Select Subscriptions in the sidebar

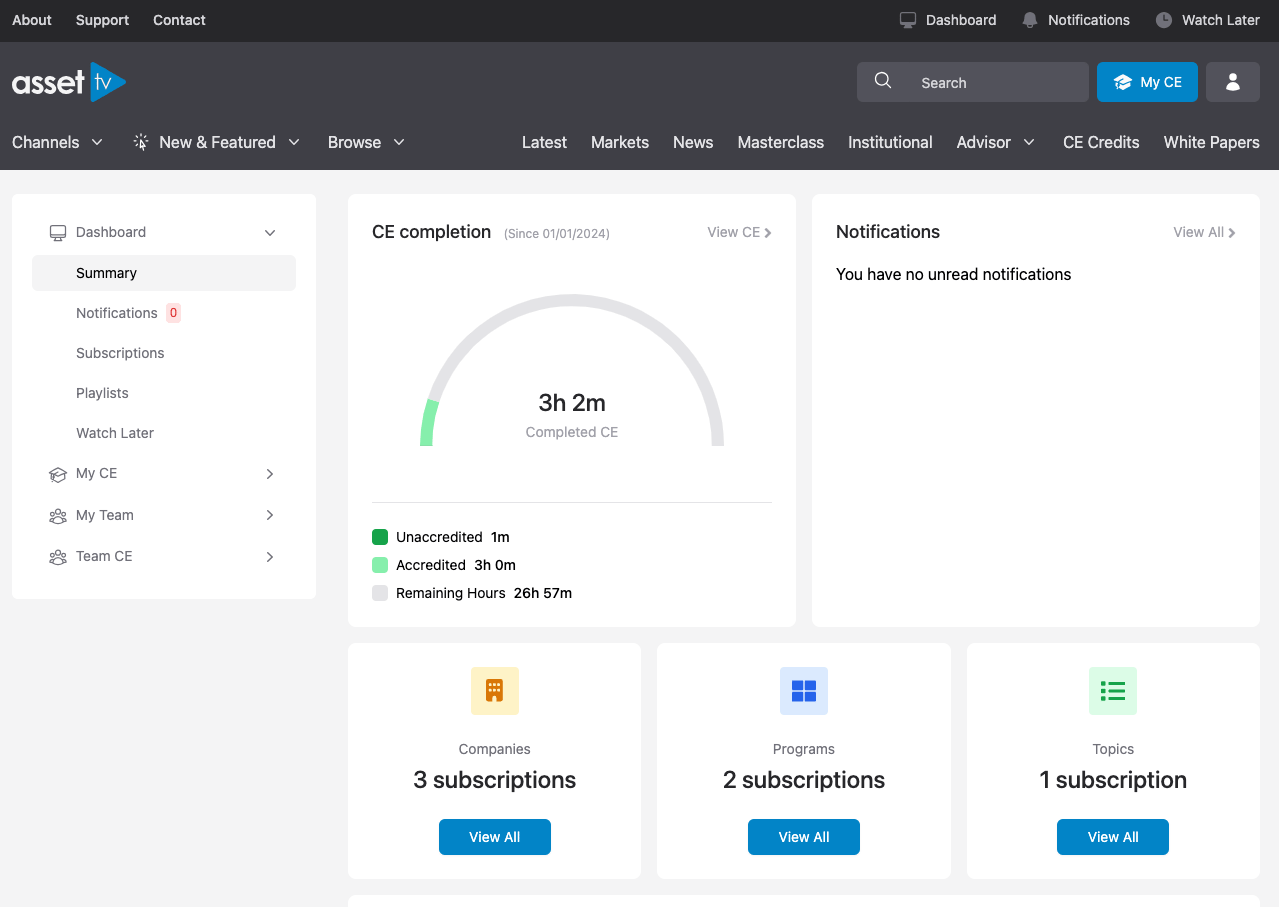pyautogui.click(x=120, y=353)
